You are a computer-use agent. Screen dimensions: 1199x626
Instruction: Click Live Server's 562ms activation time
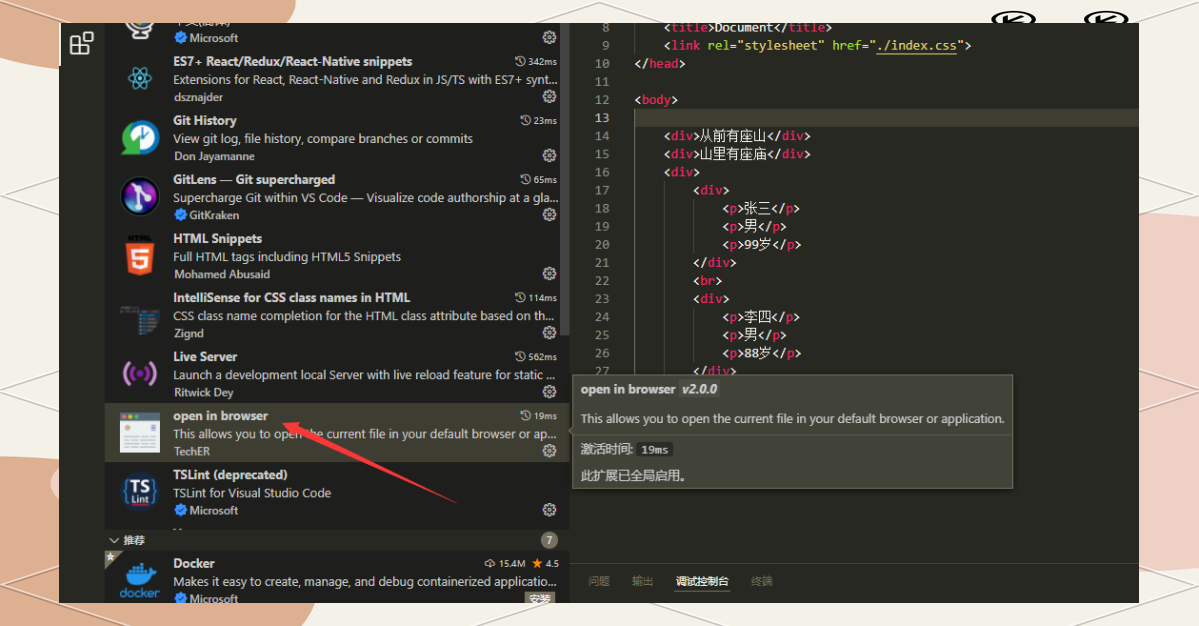tap(536, 356)
